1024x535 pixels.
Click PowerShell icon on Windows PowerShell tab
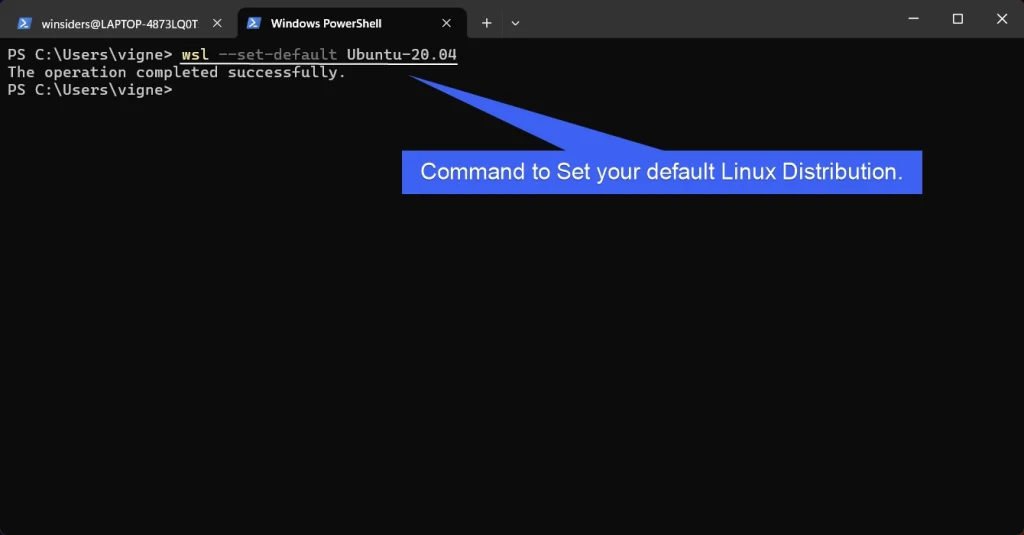click(254, 24)
